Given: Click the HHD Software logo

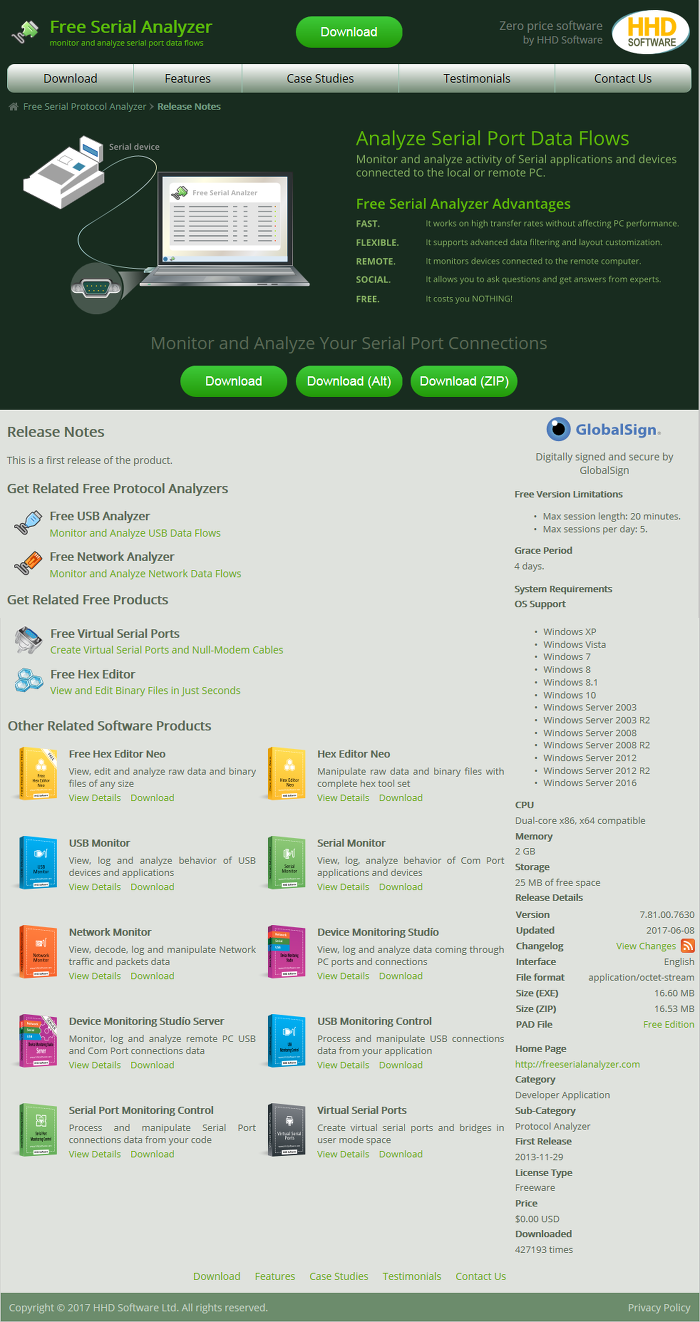Looking at the screenshot, I should pyautogui.click(x=651, y=32).
